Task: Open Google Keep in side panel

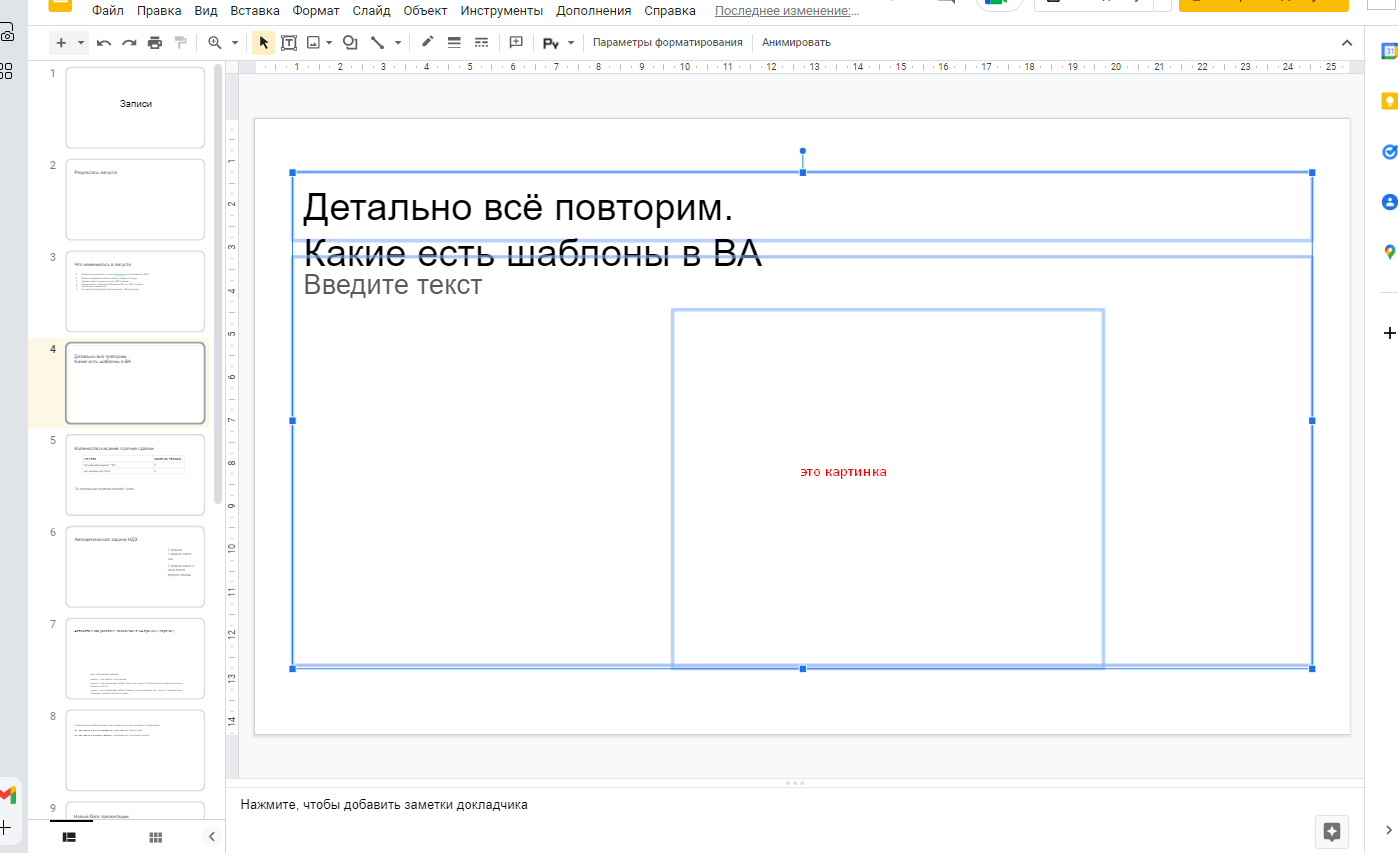Action: click(x=1389, y=101)
